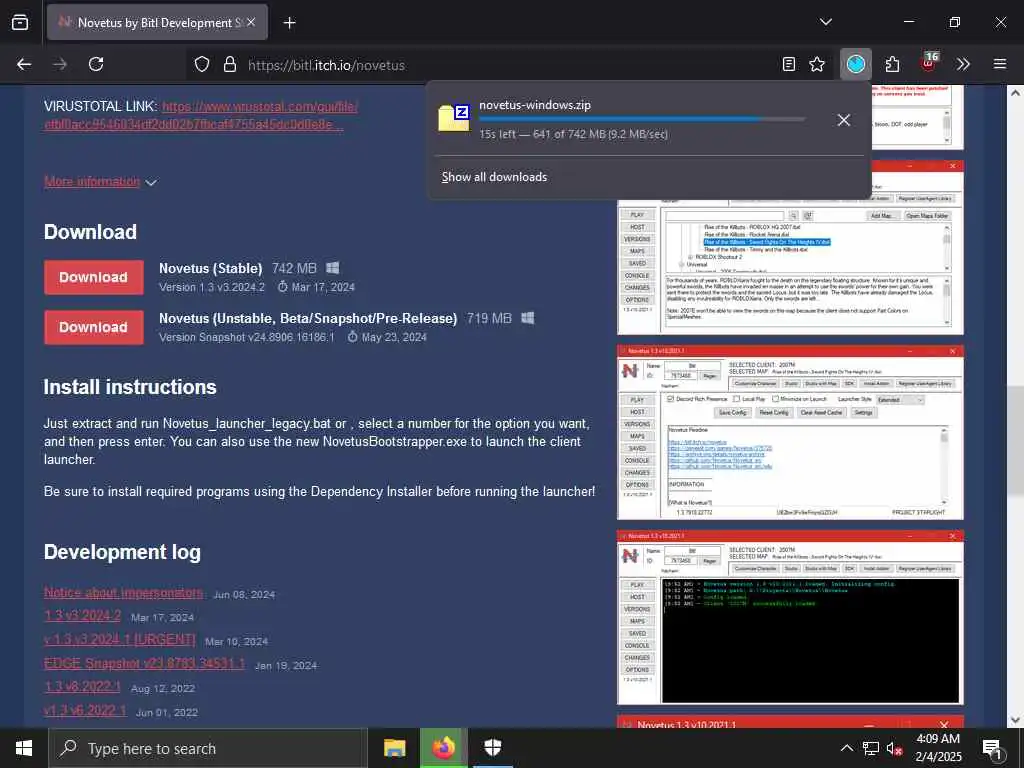This screenshot has width=1024, height=768.
Task: Open the Extensions puzzle icon
Action: 892,65
